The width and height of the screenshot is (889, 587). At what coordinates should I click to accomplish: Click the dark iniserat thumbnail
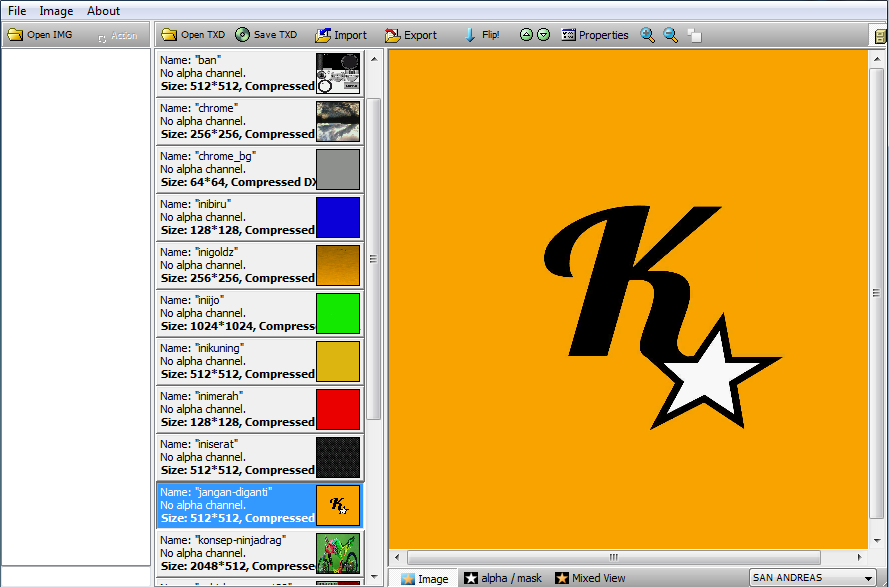(338, 457)
